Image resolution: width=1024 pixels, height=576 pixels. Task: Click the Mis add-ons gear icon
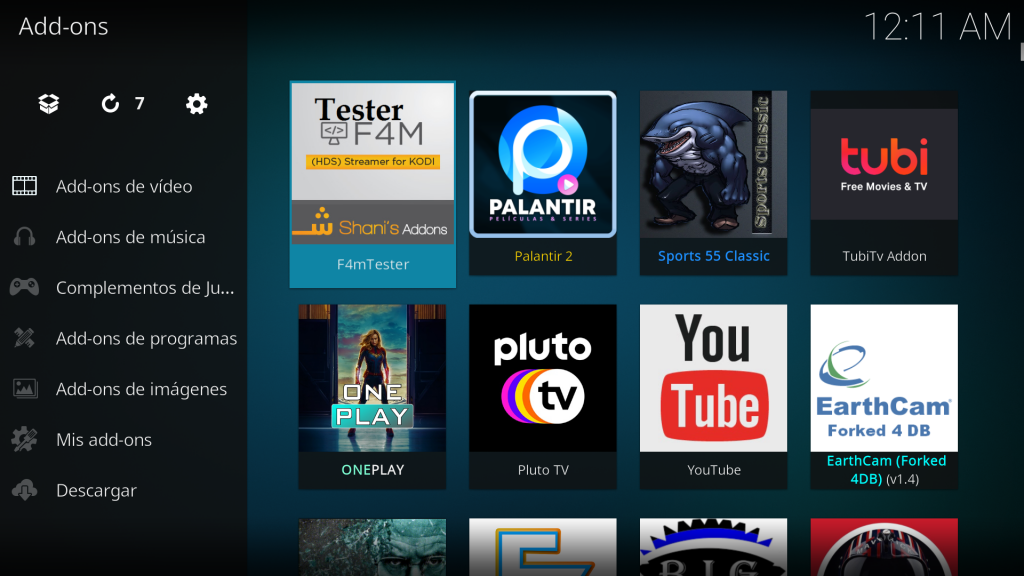[x=24, y=440]
